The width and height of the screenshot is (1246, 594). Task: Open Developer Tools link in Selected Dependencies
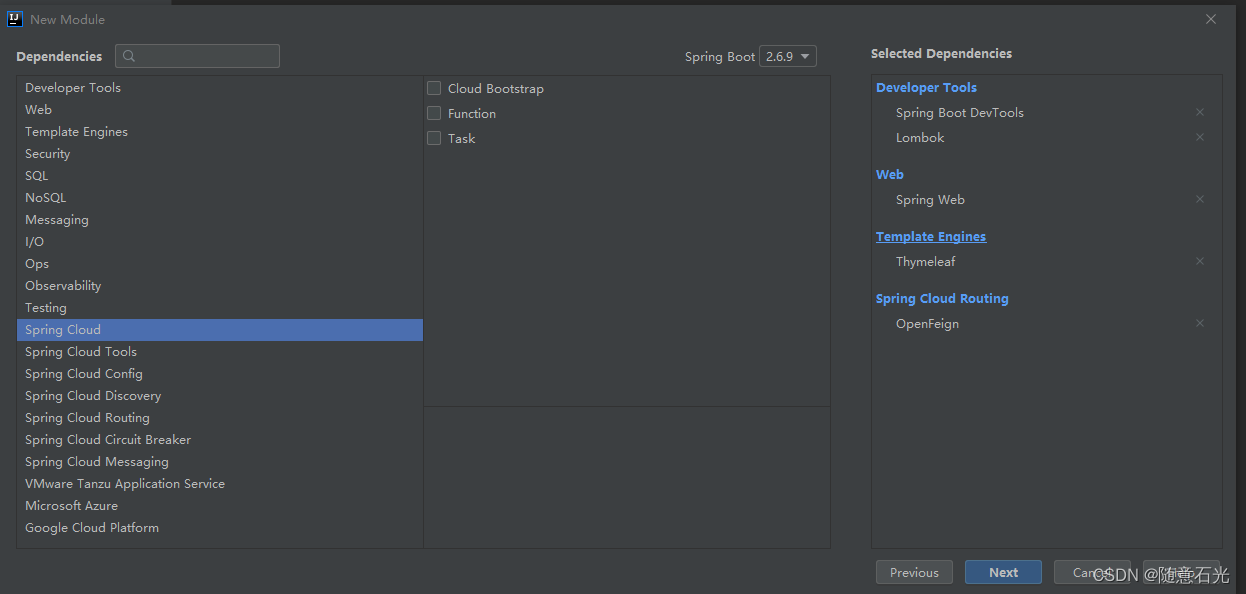[926, 88]
